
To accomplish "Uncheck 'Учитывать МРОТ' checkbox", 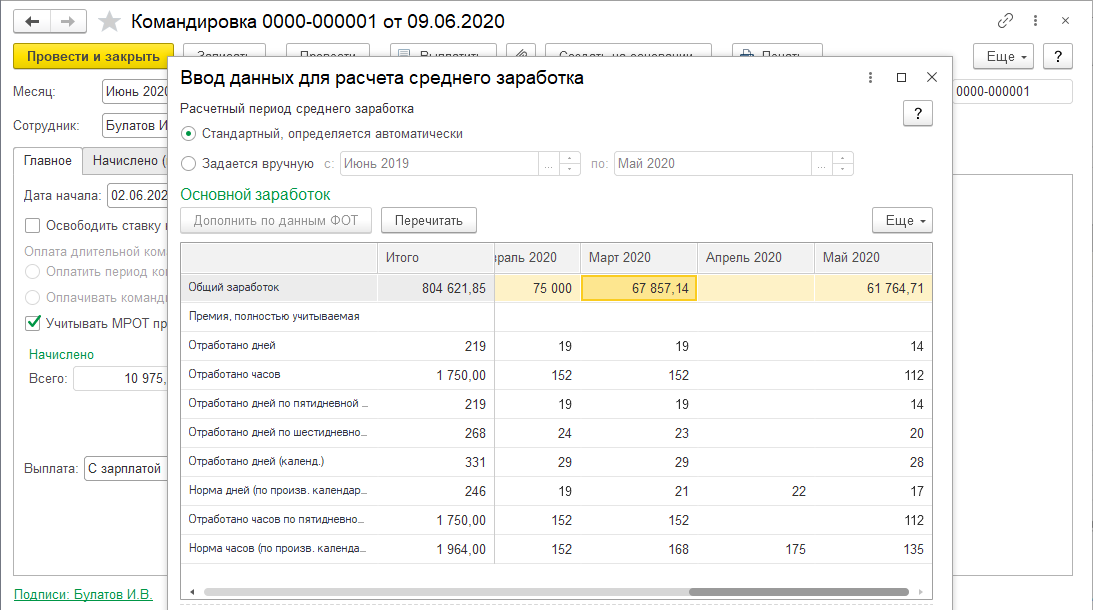I will (x=33, y=322).
